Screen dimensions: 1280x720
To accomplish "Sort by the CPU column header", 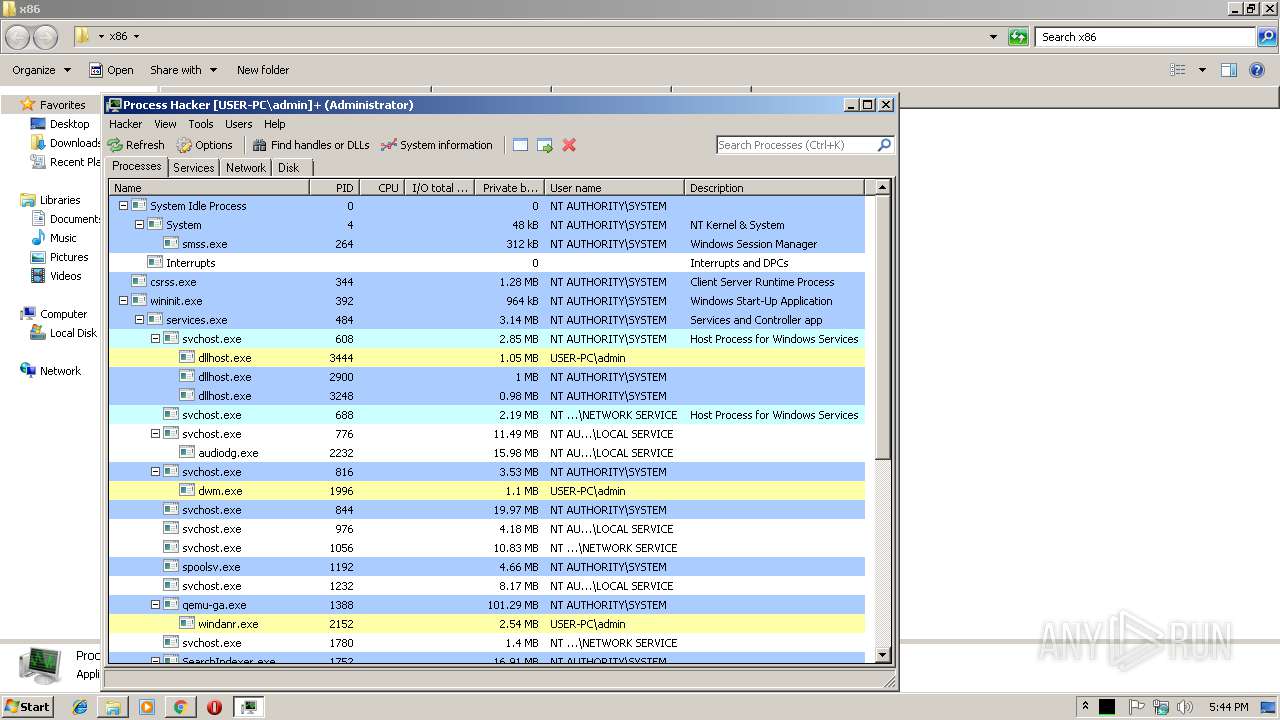I will 382,188.
